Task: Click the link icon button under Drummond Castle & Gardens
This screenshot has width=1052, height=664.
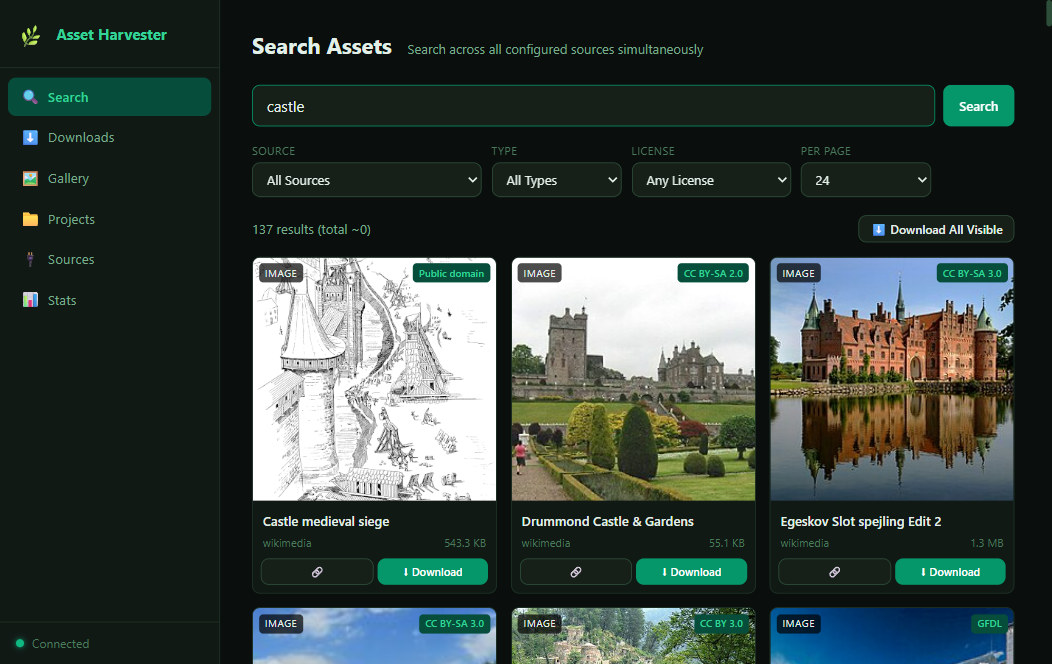Action: [576, 572]
